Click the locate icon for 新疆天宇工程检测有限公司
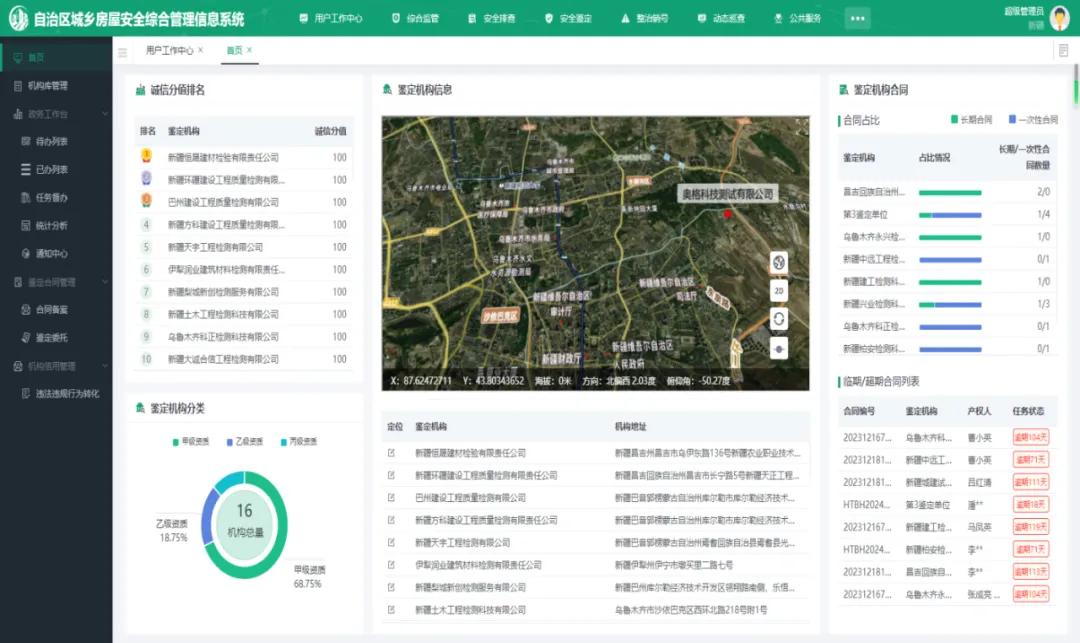The width and height of the screenshot is (1080, 643). pos(392,543)
